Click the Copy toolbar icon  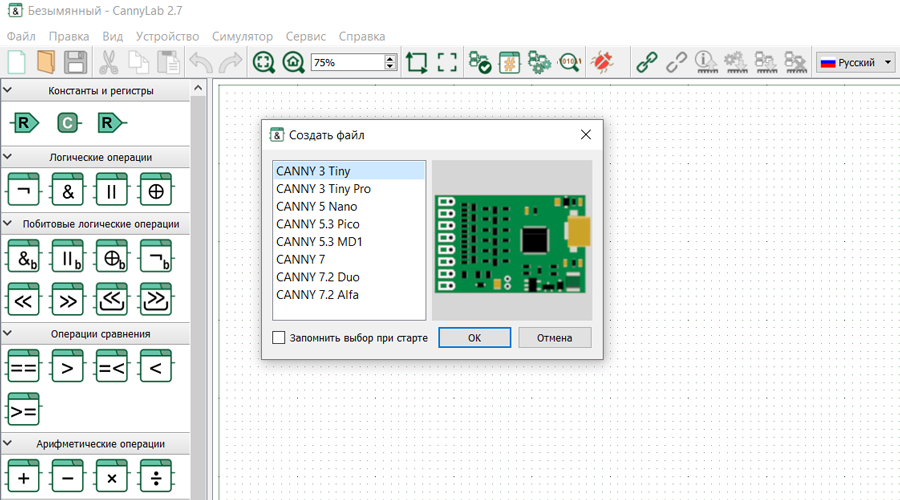click(138, 62)
